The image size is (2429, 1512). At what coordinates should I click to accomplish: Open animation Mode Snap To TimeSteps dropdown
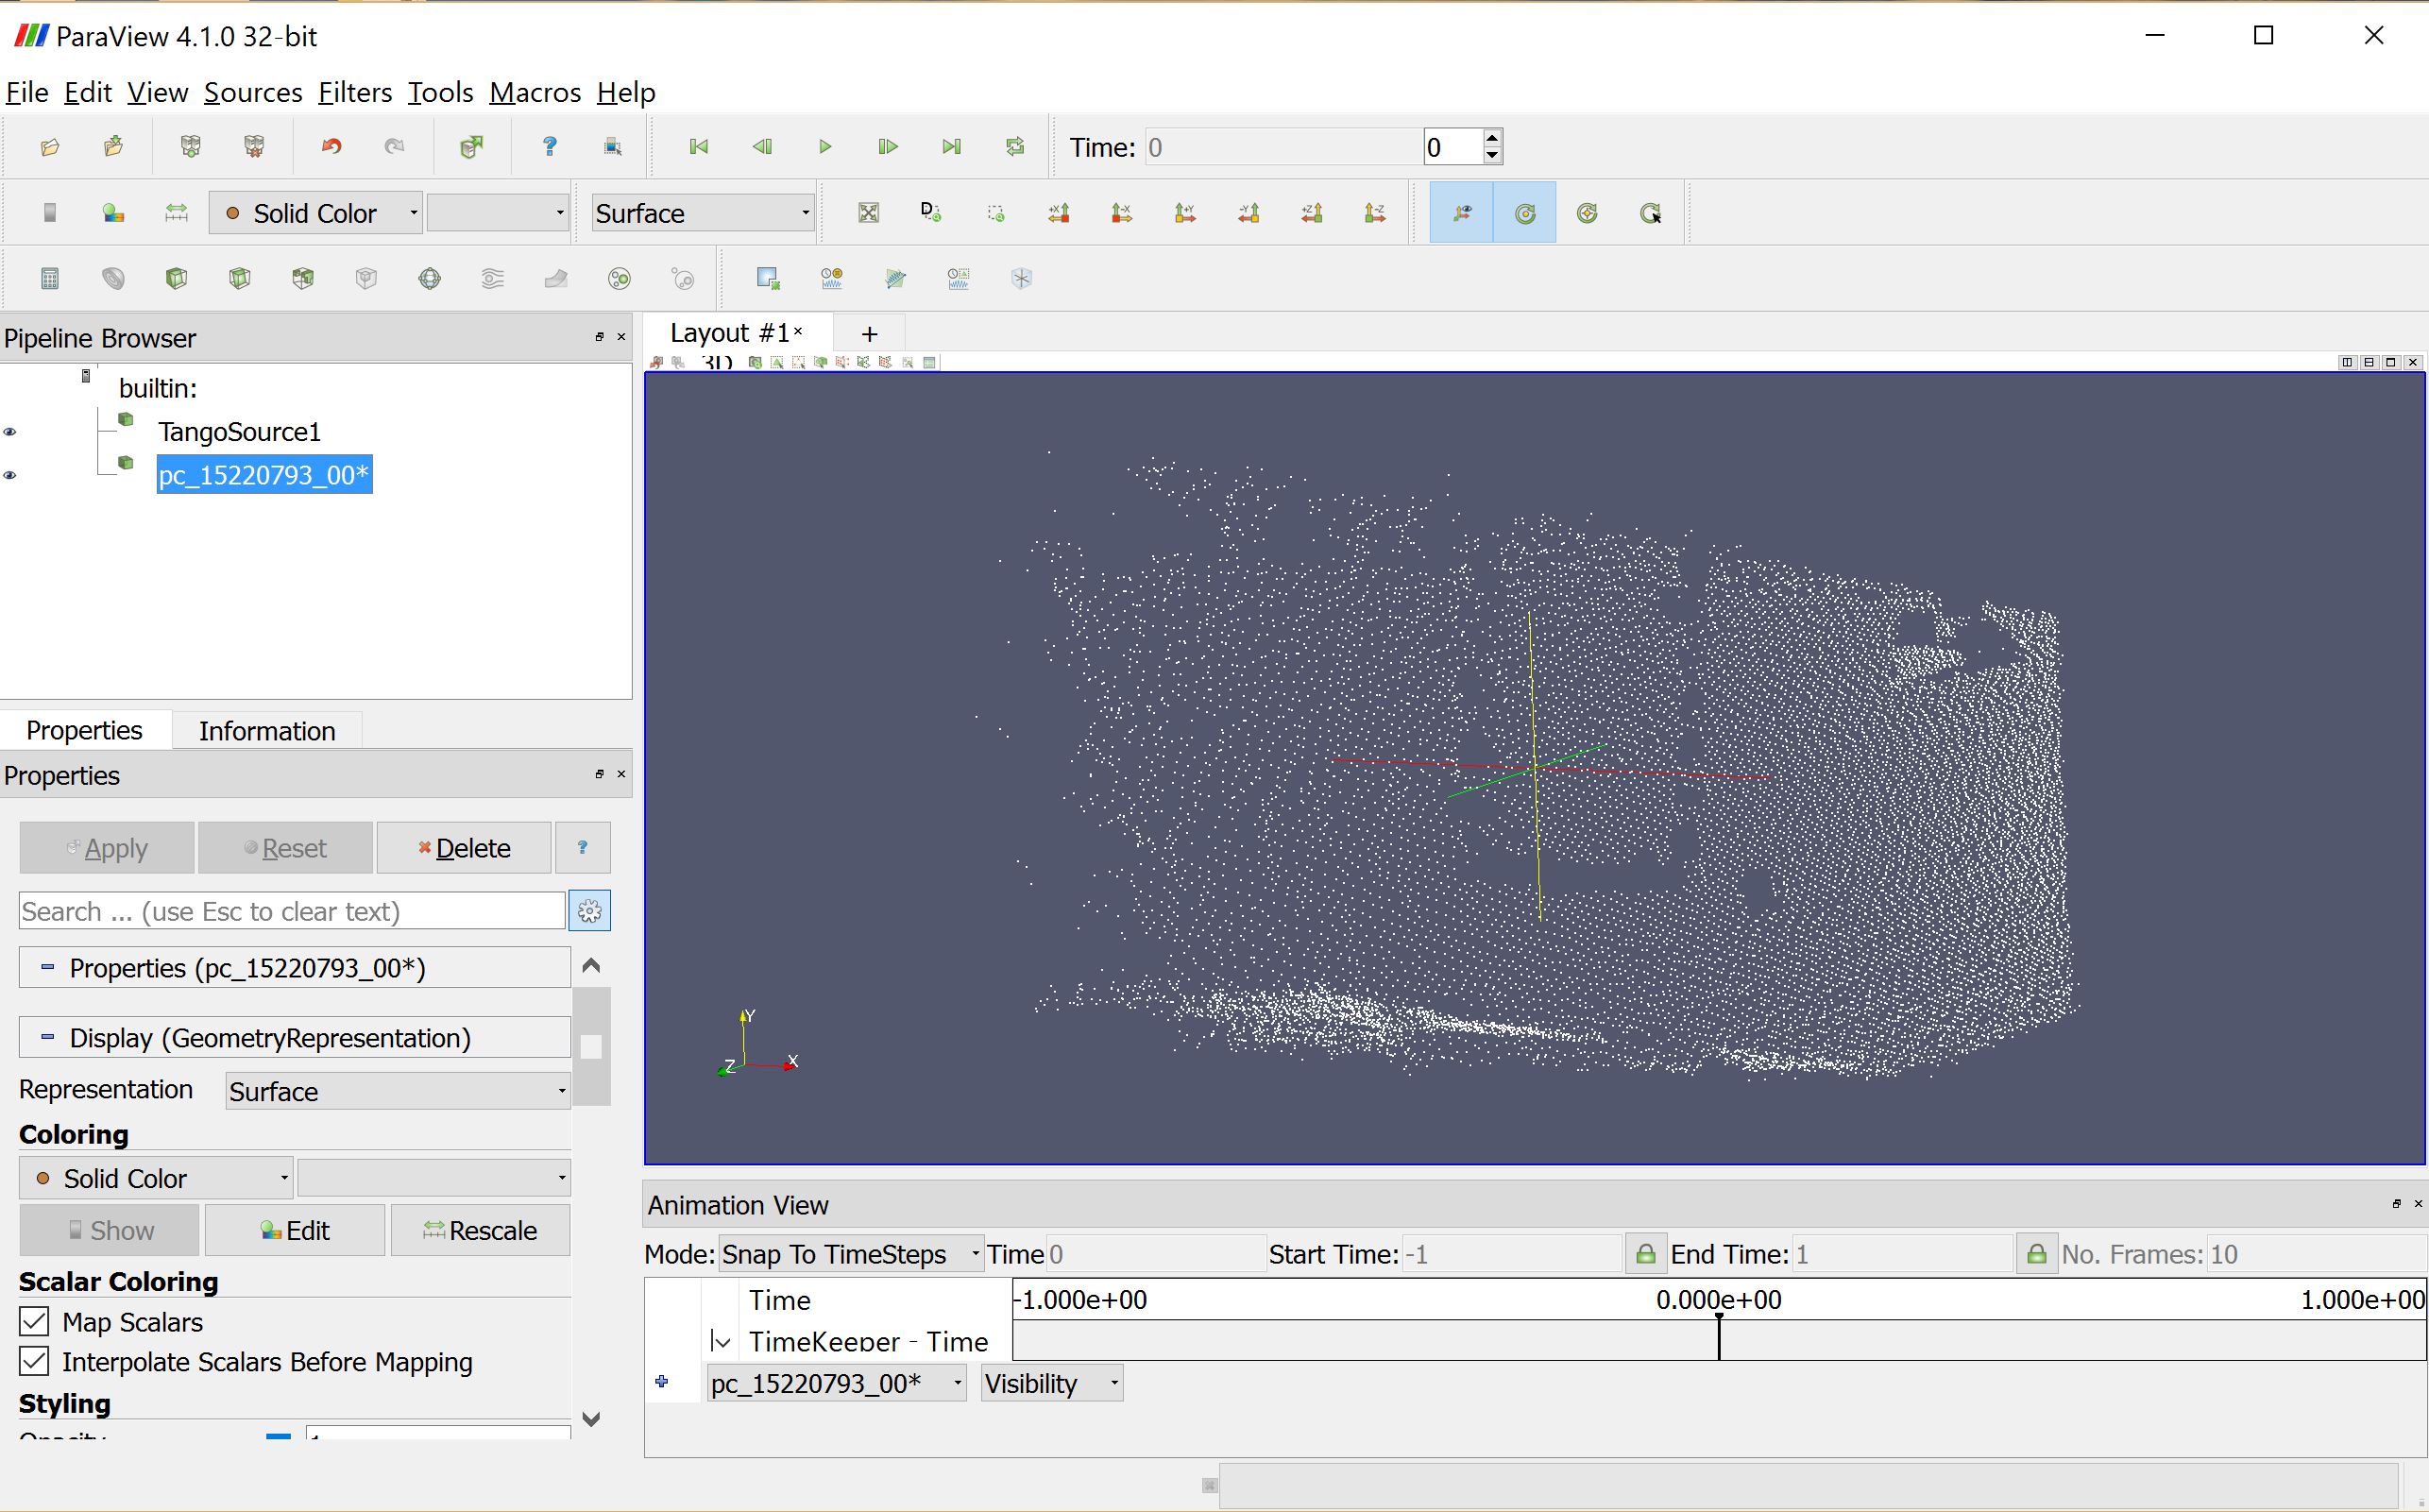851,1254
